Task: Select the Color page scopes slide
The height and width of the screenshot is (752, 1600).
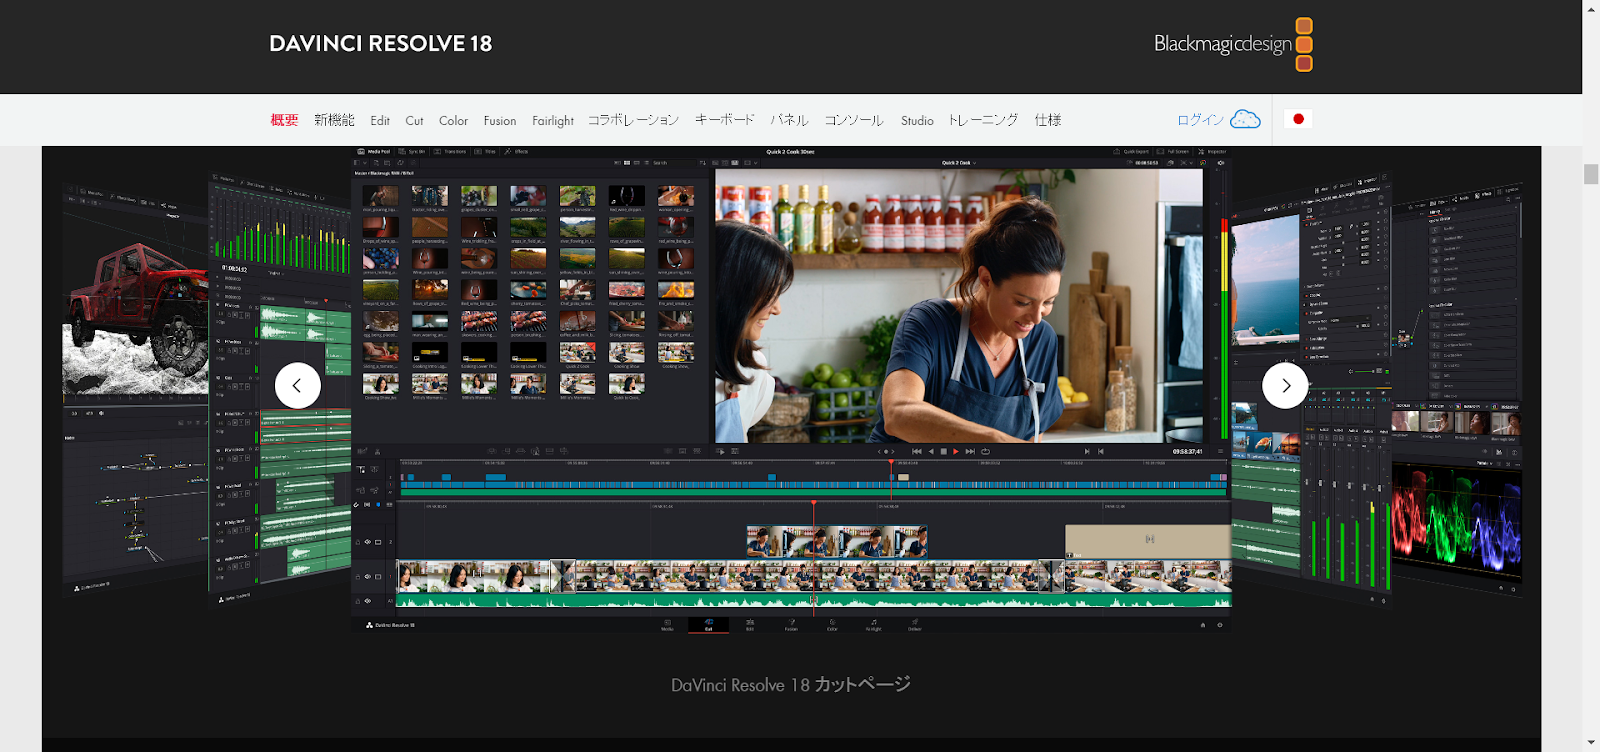Action: 1457,390
